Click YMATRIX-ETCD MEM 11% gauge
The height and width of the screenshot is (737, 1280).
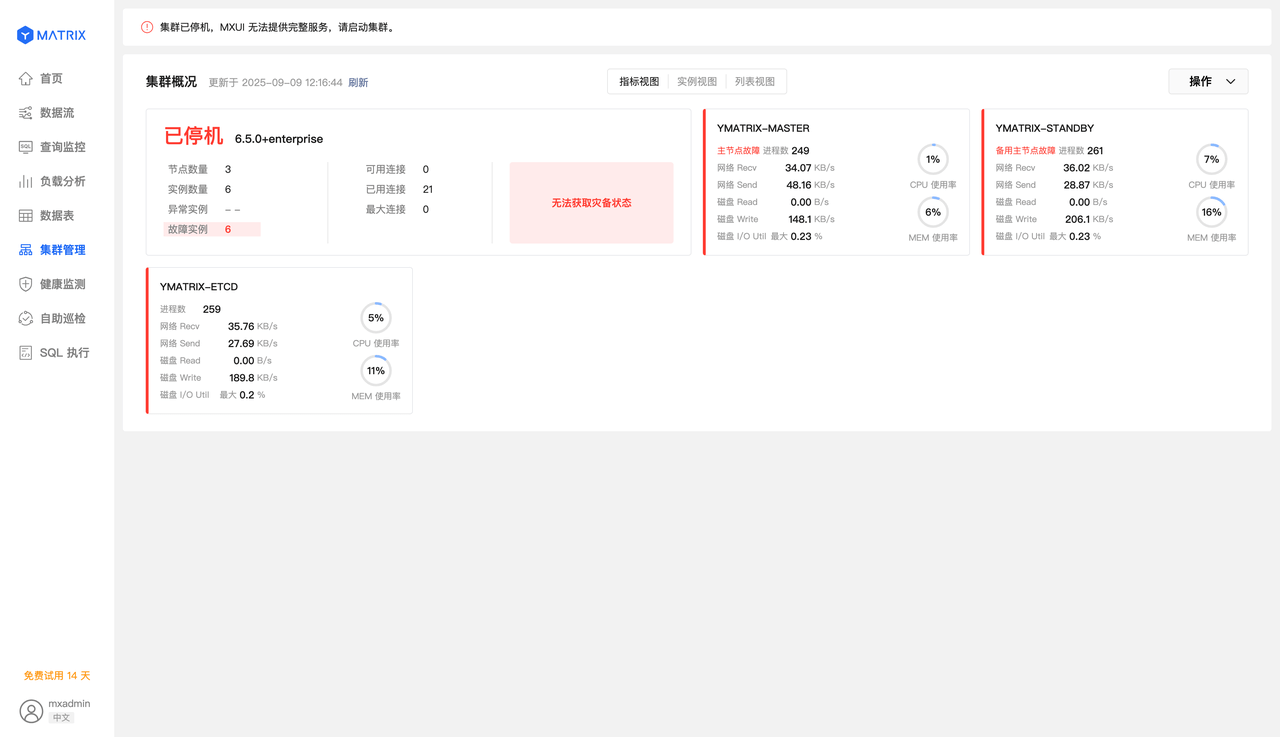click(376, 371)
